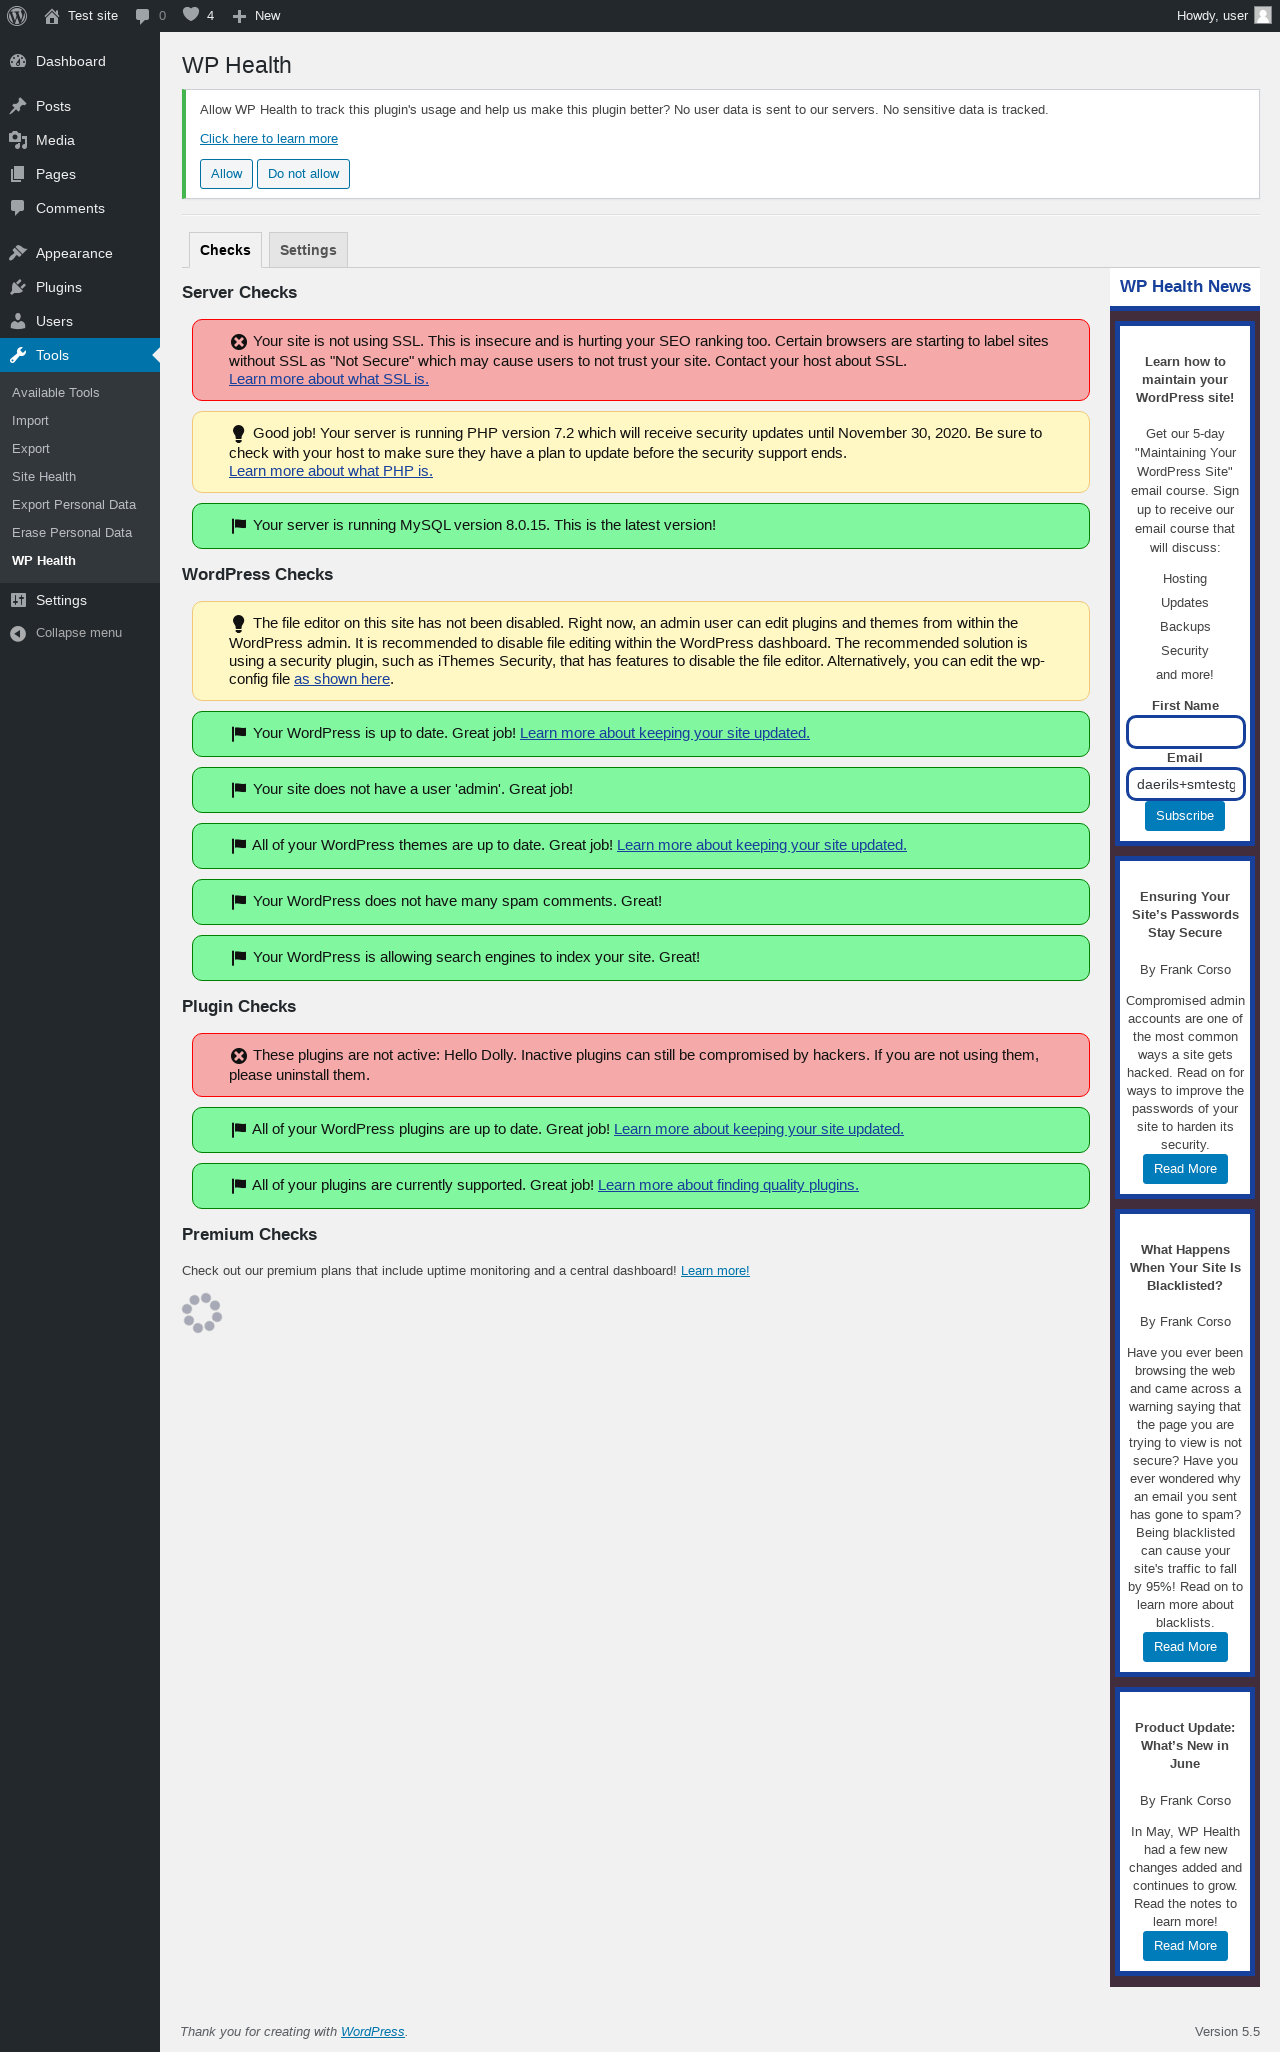This screenshot has height=2052, width=1280.
Task: Focus the Email input field
Action: [x=1185, y=784]
